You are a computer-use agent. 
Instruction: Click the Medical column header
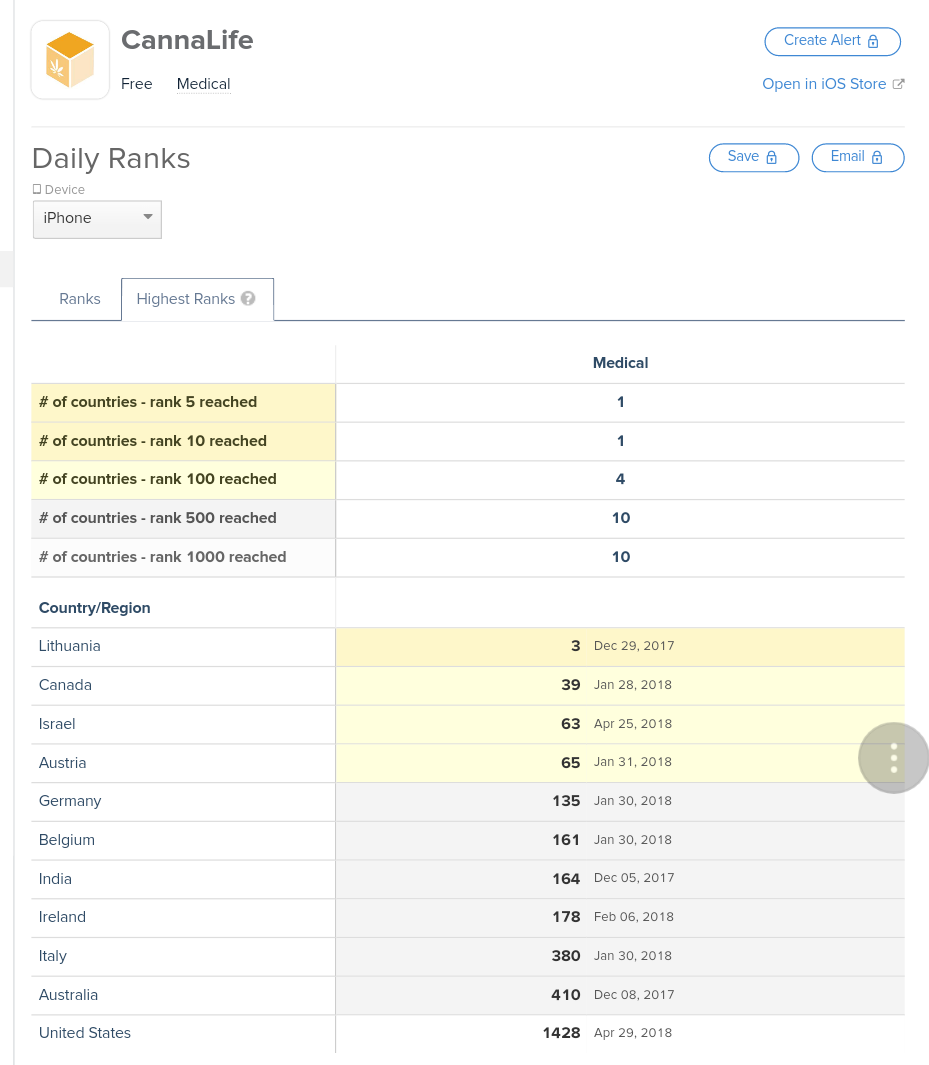620,363
